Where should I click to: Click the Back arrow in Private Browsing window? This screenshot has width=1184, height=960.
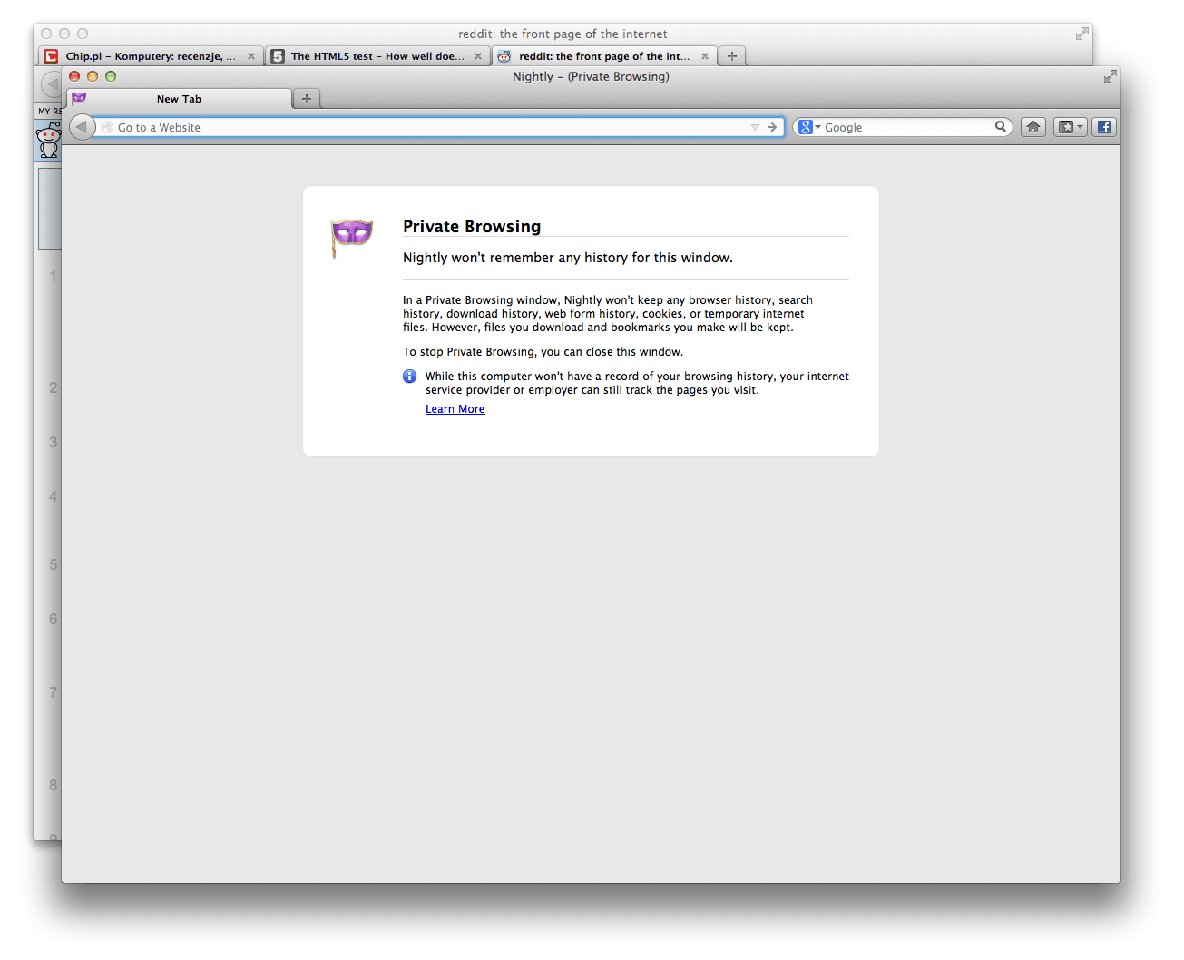82,127
